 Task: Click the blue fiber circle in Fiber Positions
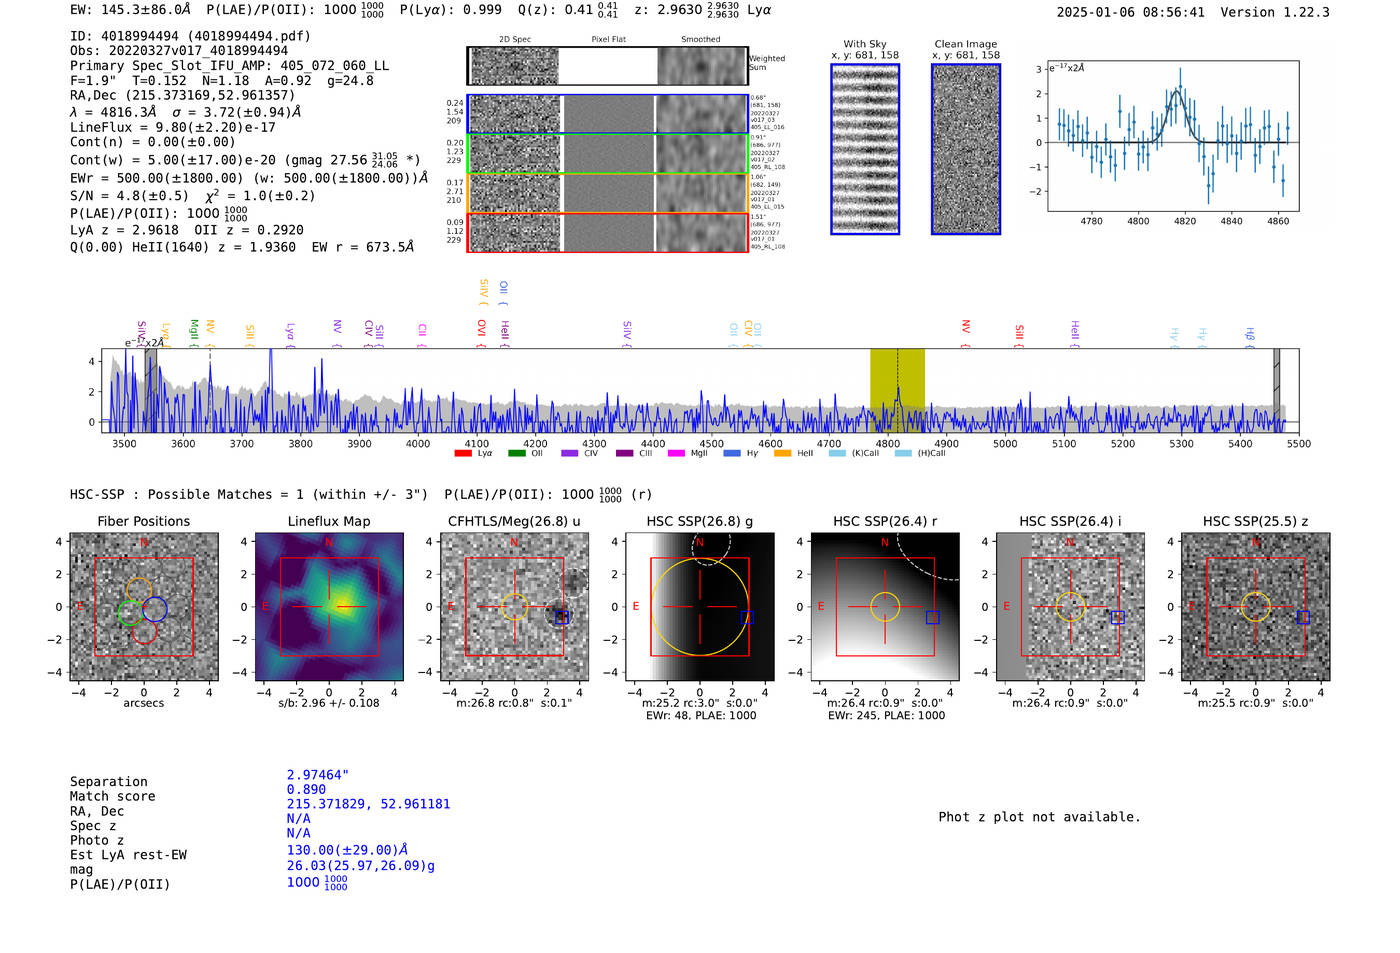[x=154, y=609]
